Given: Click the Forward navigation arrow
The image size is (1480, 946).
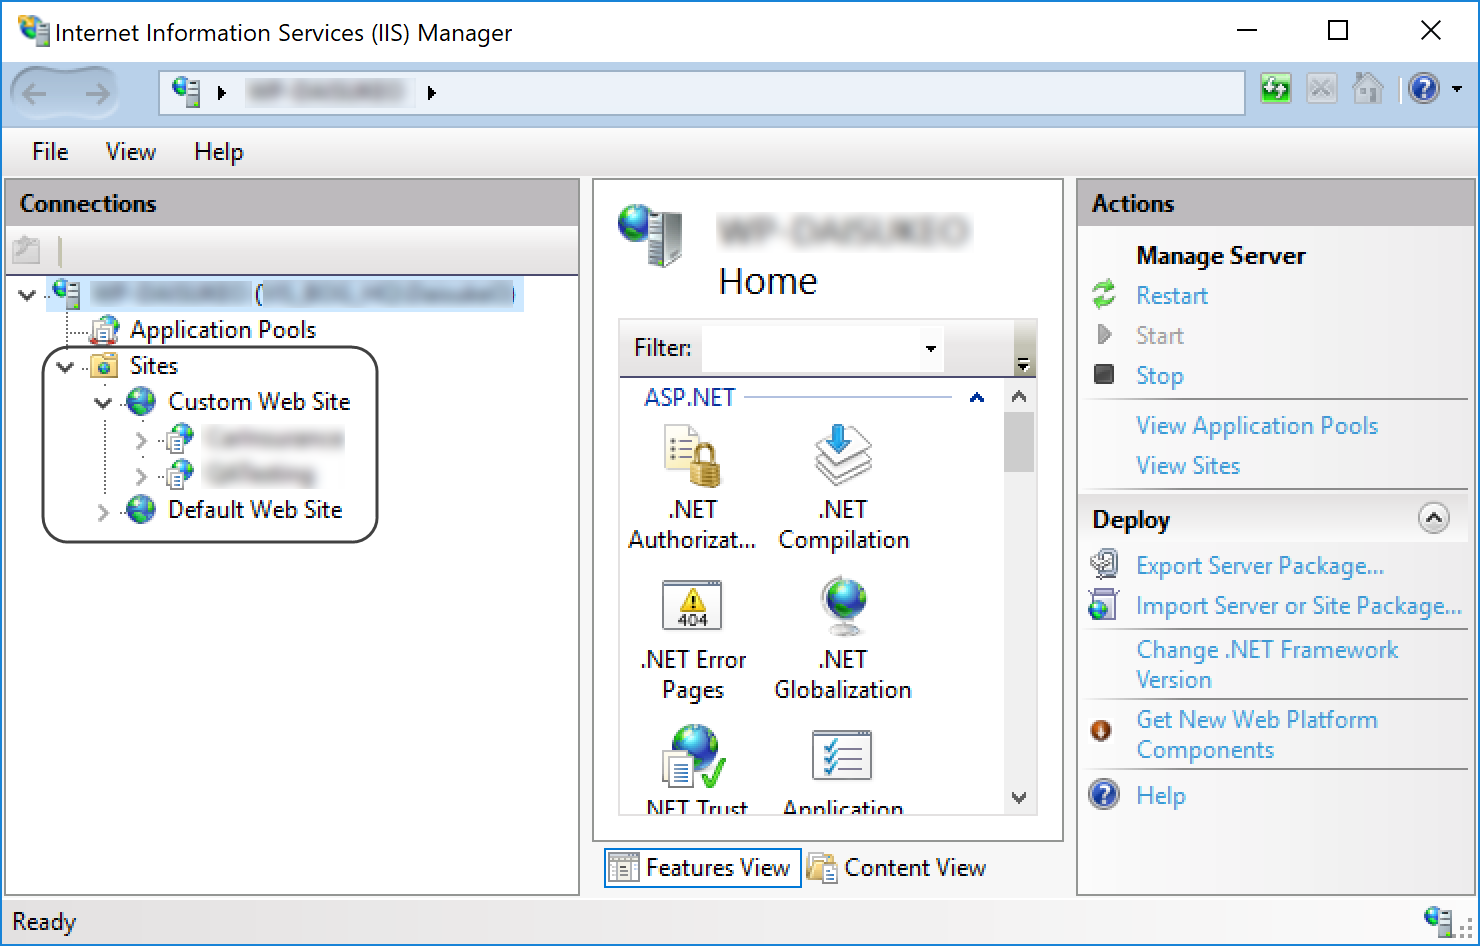Looking at the screenshot, I should pos(97,93).
